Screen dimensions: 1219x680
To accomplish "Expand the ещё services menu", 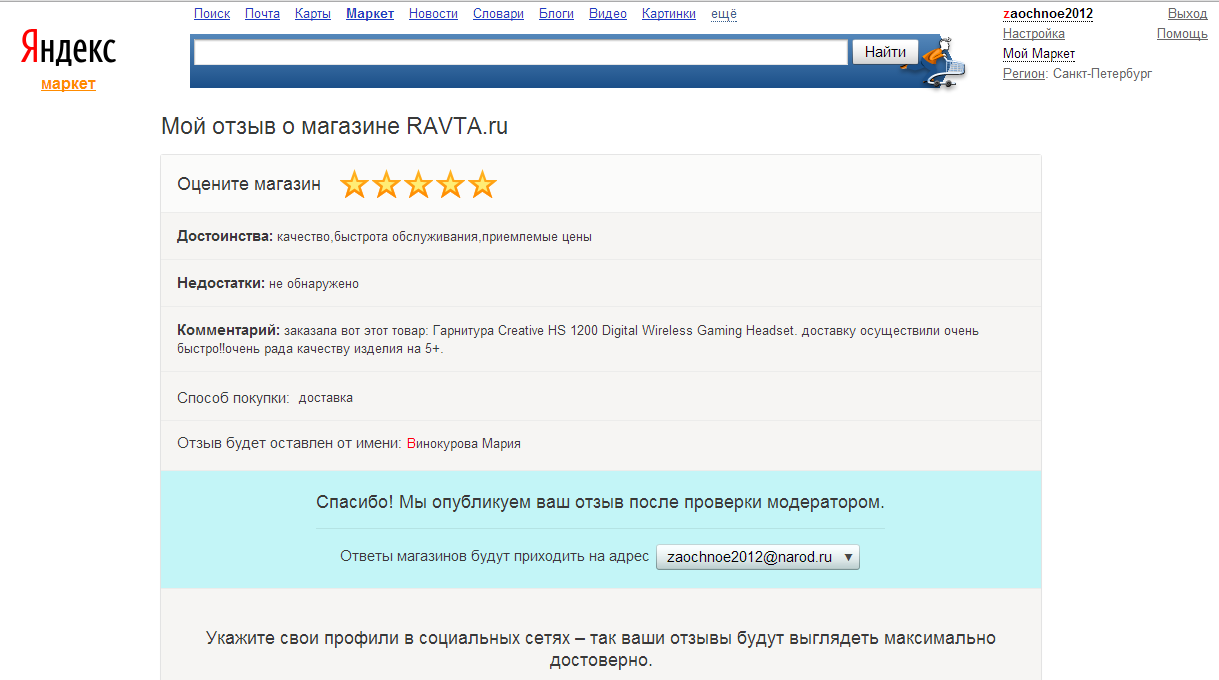I will click(x=724, y=14).
